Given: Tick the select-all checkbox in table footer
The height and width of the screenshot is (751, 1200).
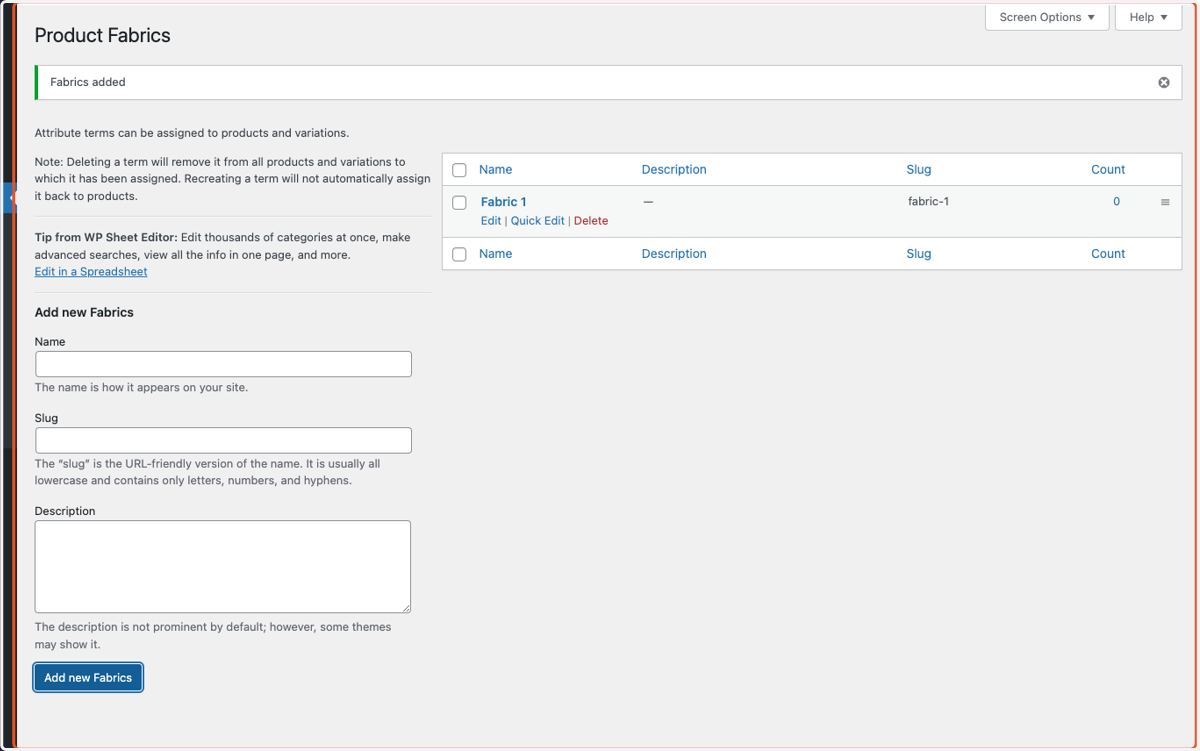Looking at the screenshot, I should point(460,254).
